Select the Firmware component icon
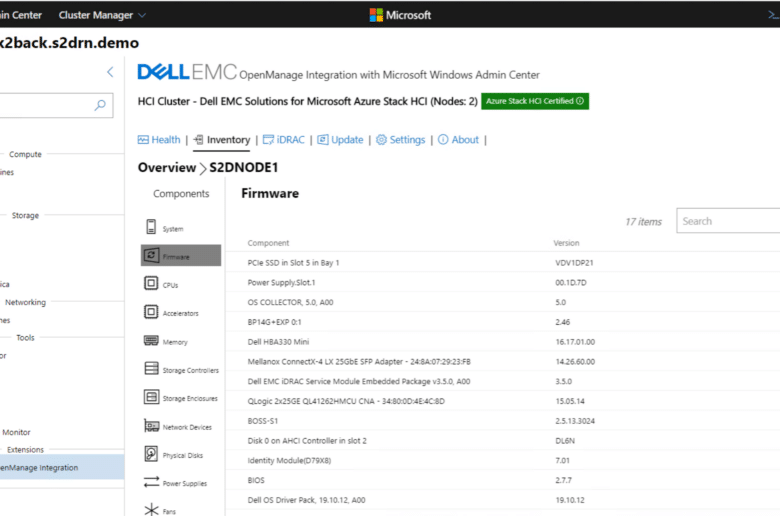The width and height of the screenshot is (780, 516). pyautogui.click(x=151, y=255)
